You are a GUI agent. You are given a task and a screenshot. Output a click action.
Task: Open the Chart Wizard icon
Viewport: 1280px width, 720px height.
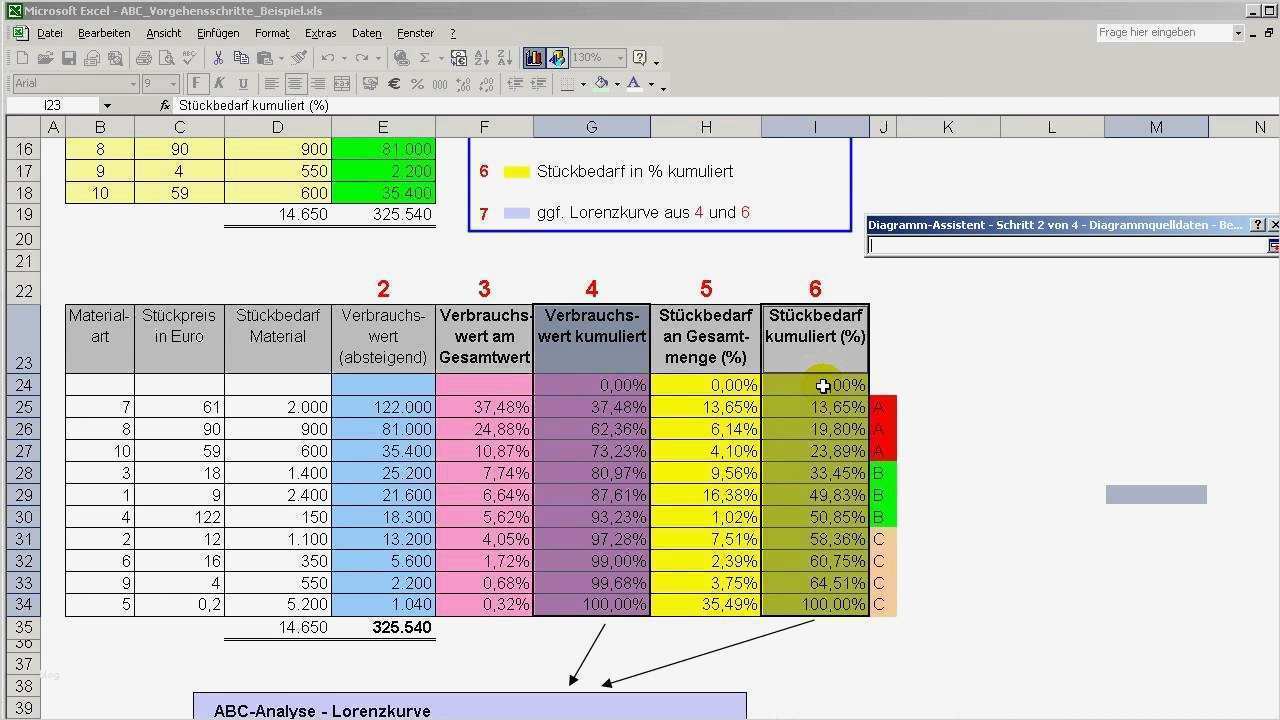pos(534,59)
